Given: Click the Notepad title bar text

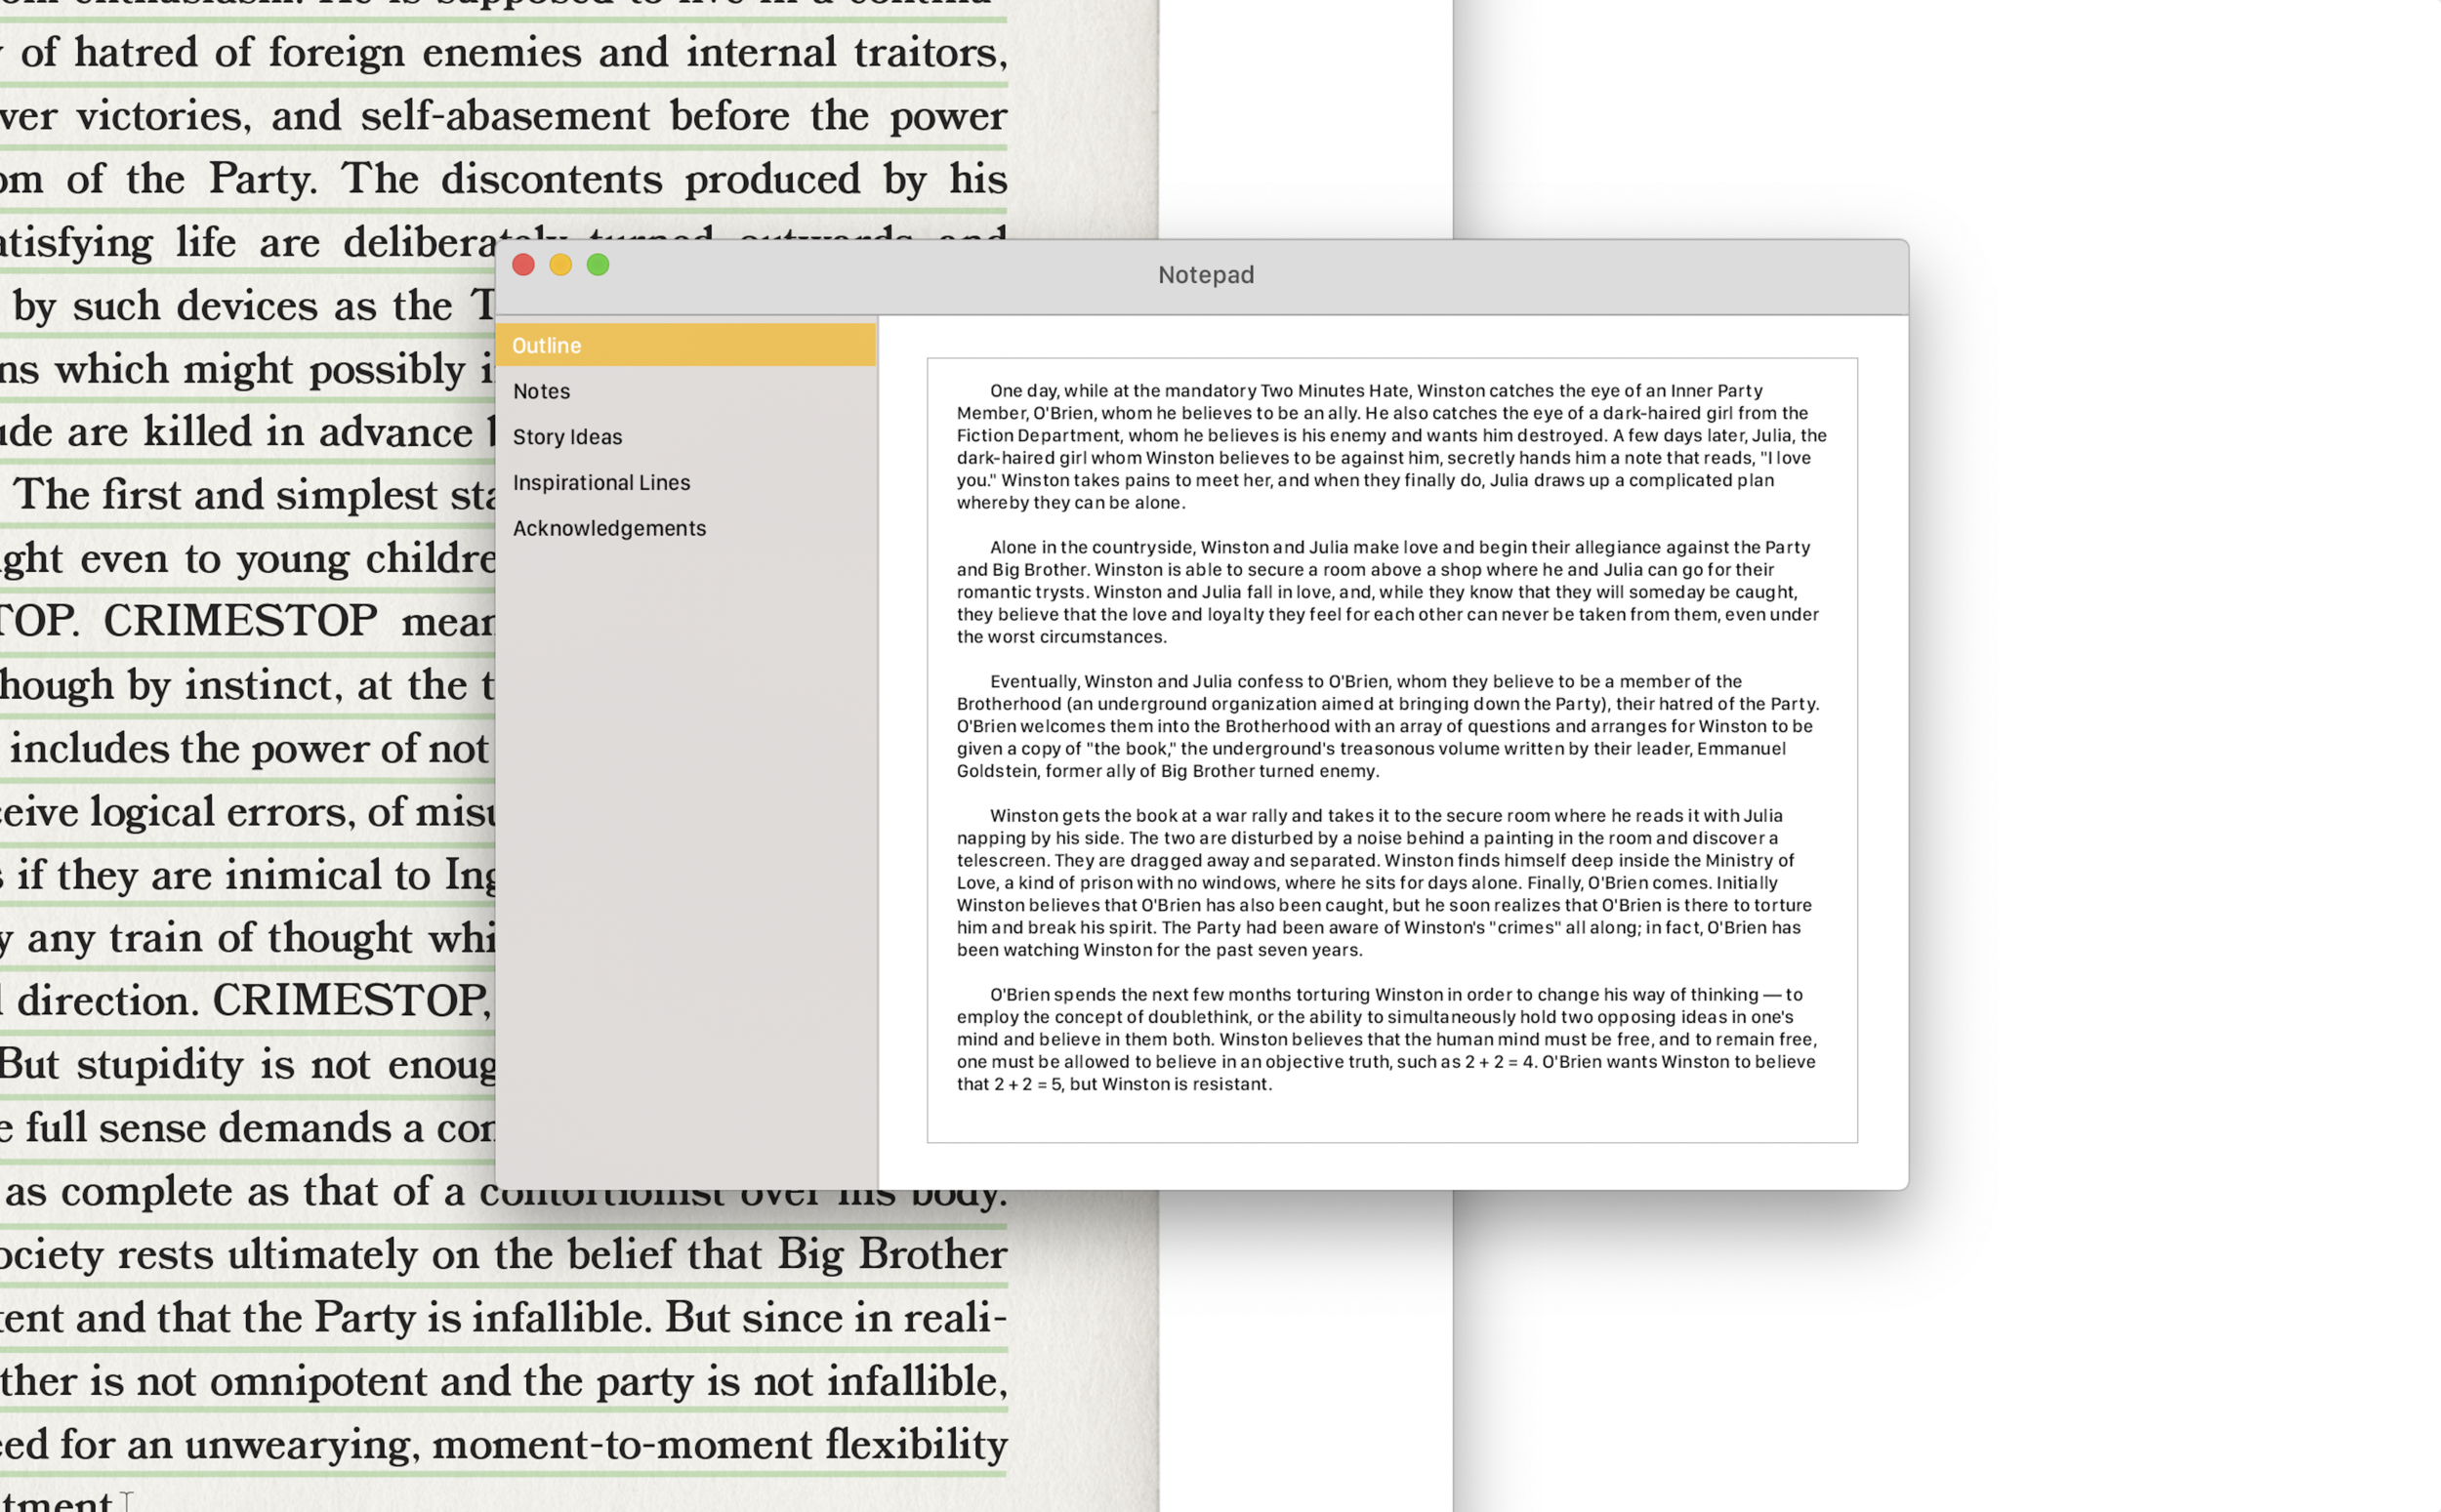Looking at the screenshot, I should tap(1206, 275).
